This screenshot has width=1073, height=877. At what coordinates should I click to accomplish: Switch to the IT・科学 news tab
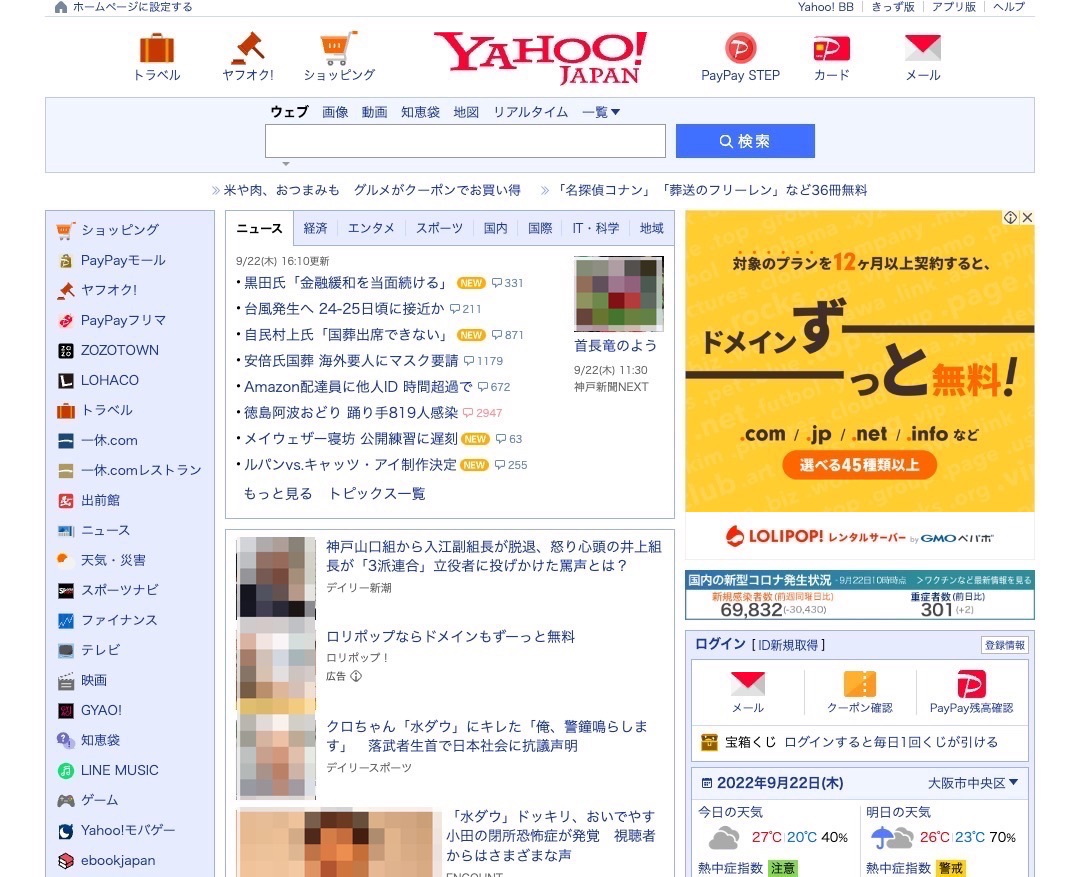[x=595, y=228]
